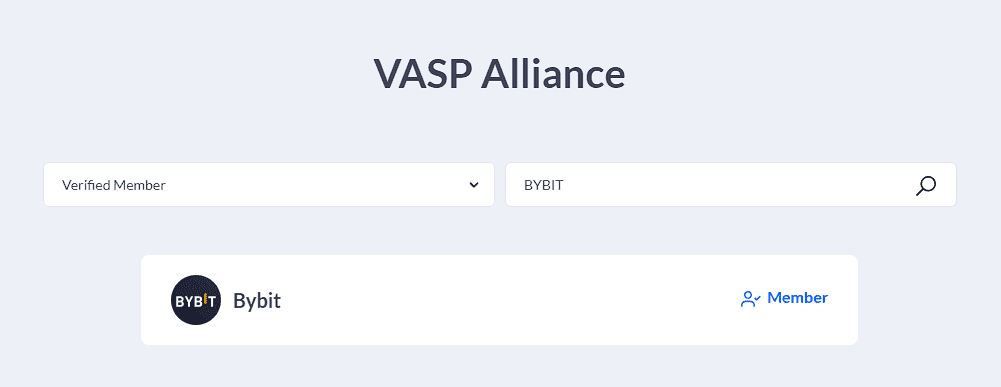
Task: Click the empty area of the search box
Action: point(734,185)
